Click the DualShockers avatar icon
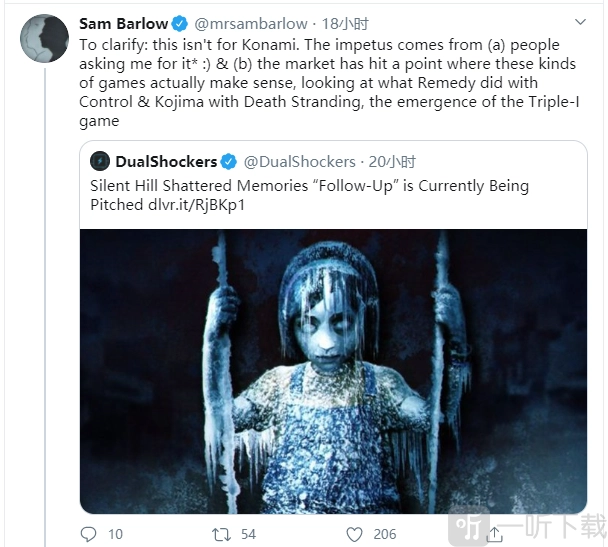The image size is (608, 547). click(100, 161)
